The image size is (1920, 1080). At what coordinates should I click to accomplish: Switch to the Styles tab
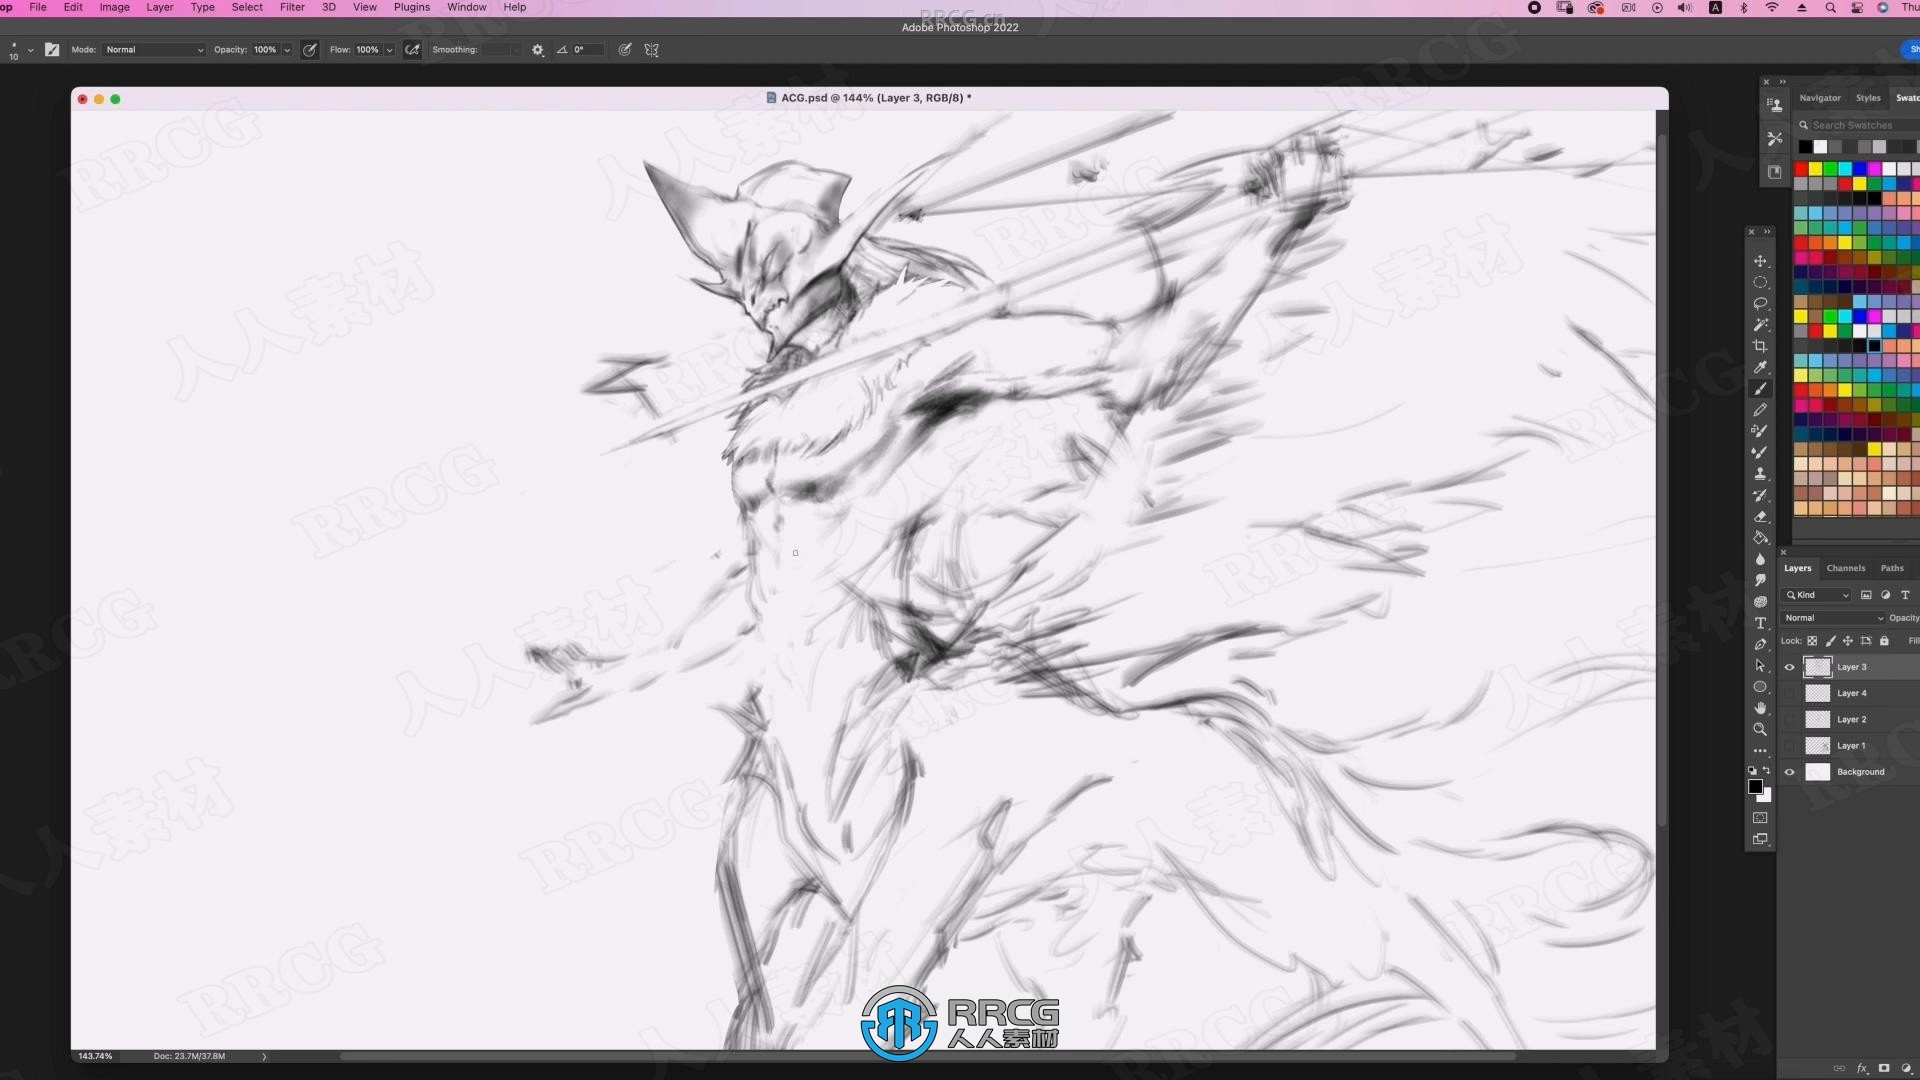tap(1868, 98)
